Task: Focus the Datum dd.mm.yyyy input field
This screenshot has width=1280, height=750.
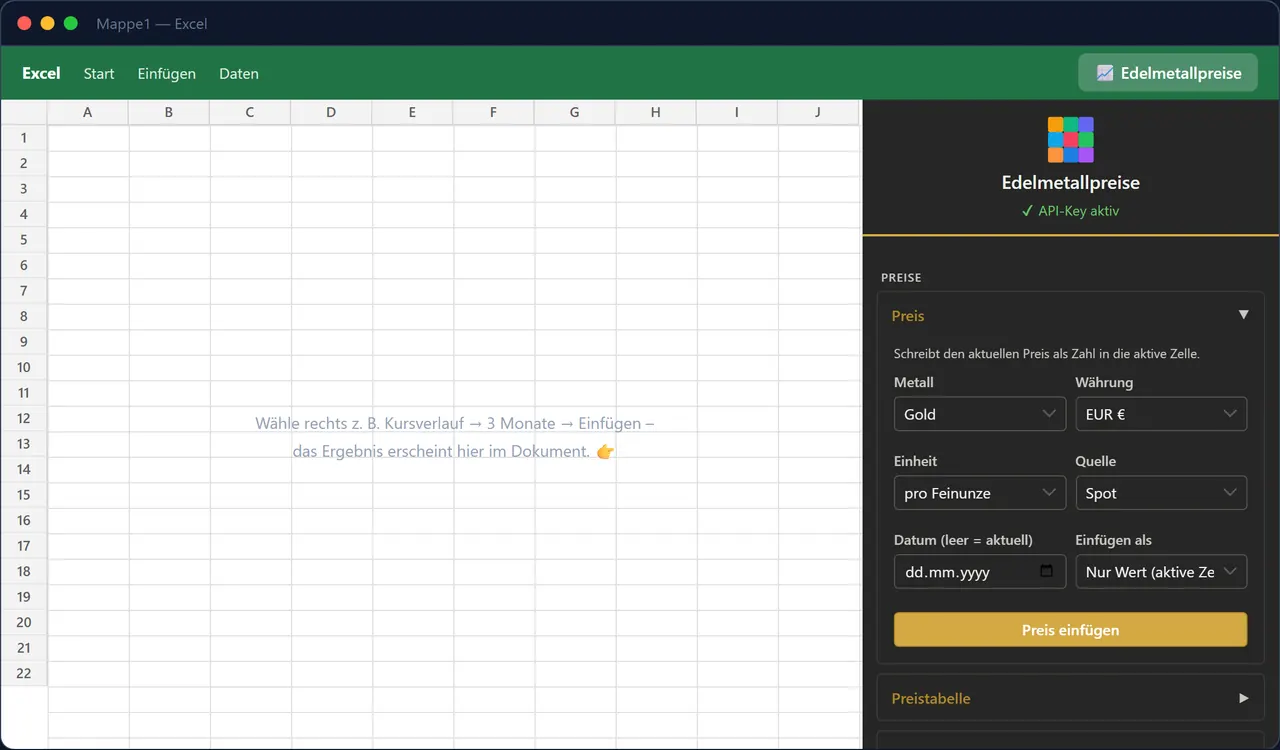Action: [x=979, y=572]
